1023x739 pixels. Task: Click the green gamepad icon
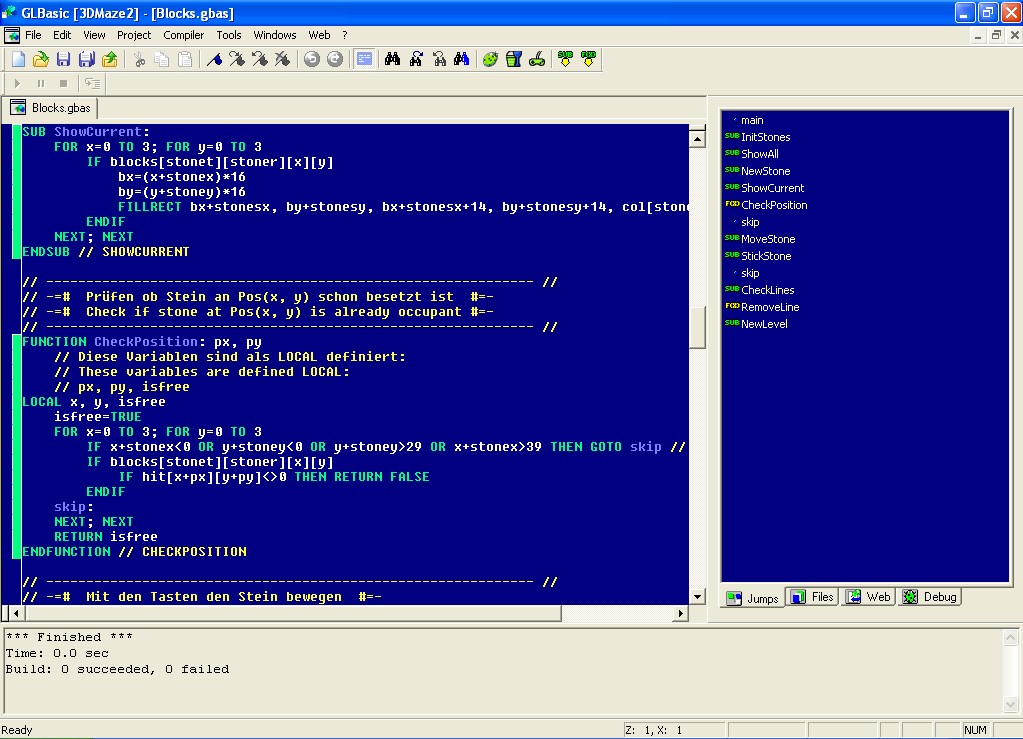pyautogui.click(x=537, y=59)
